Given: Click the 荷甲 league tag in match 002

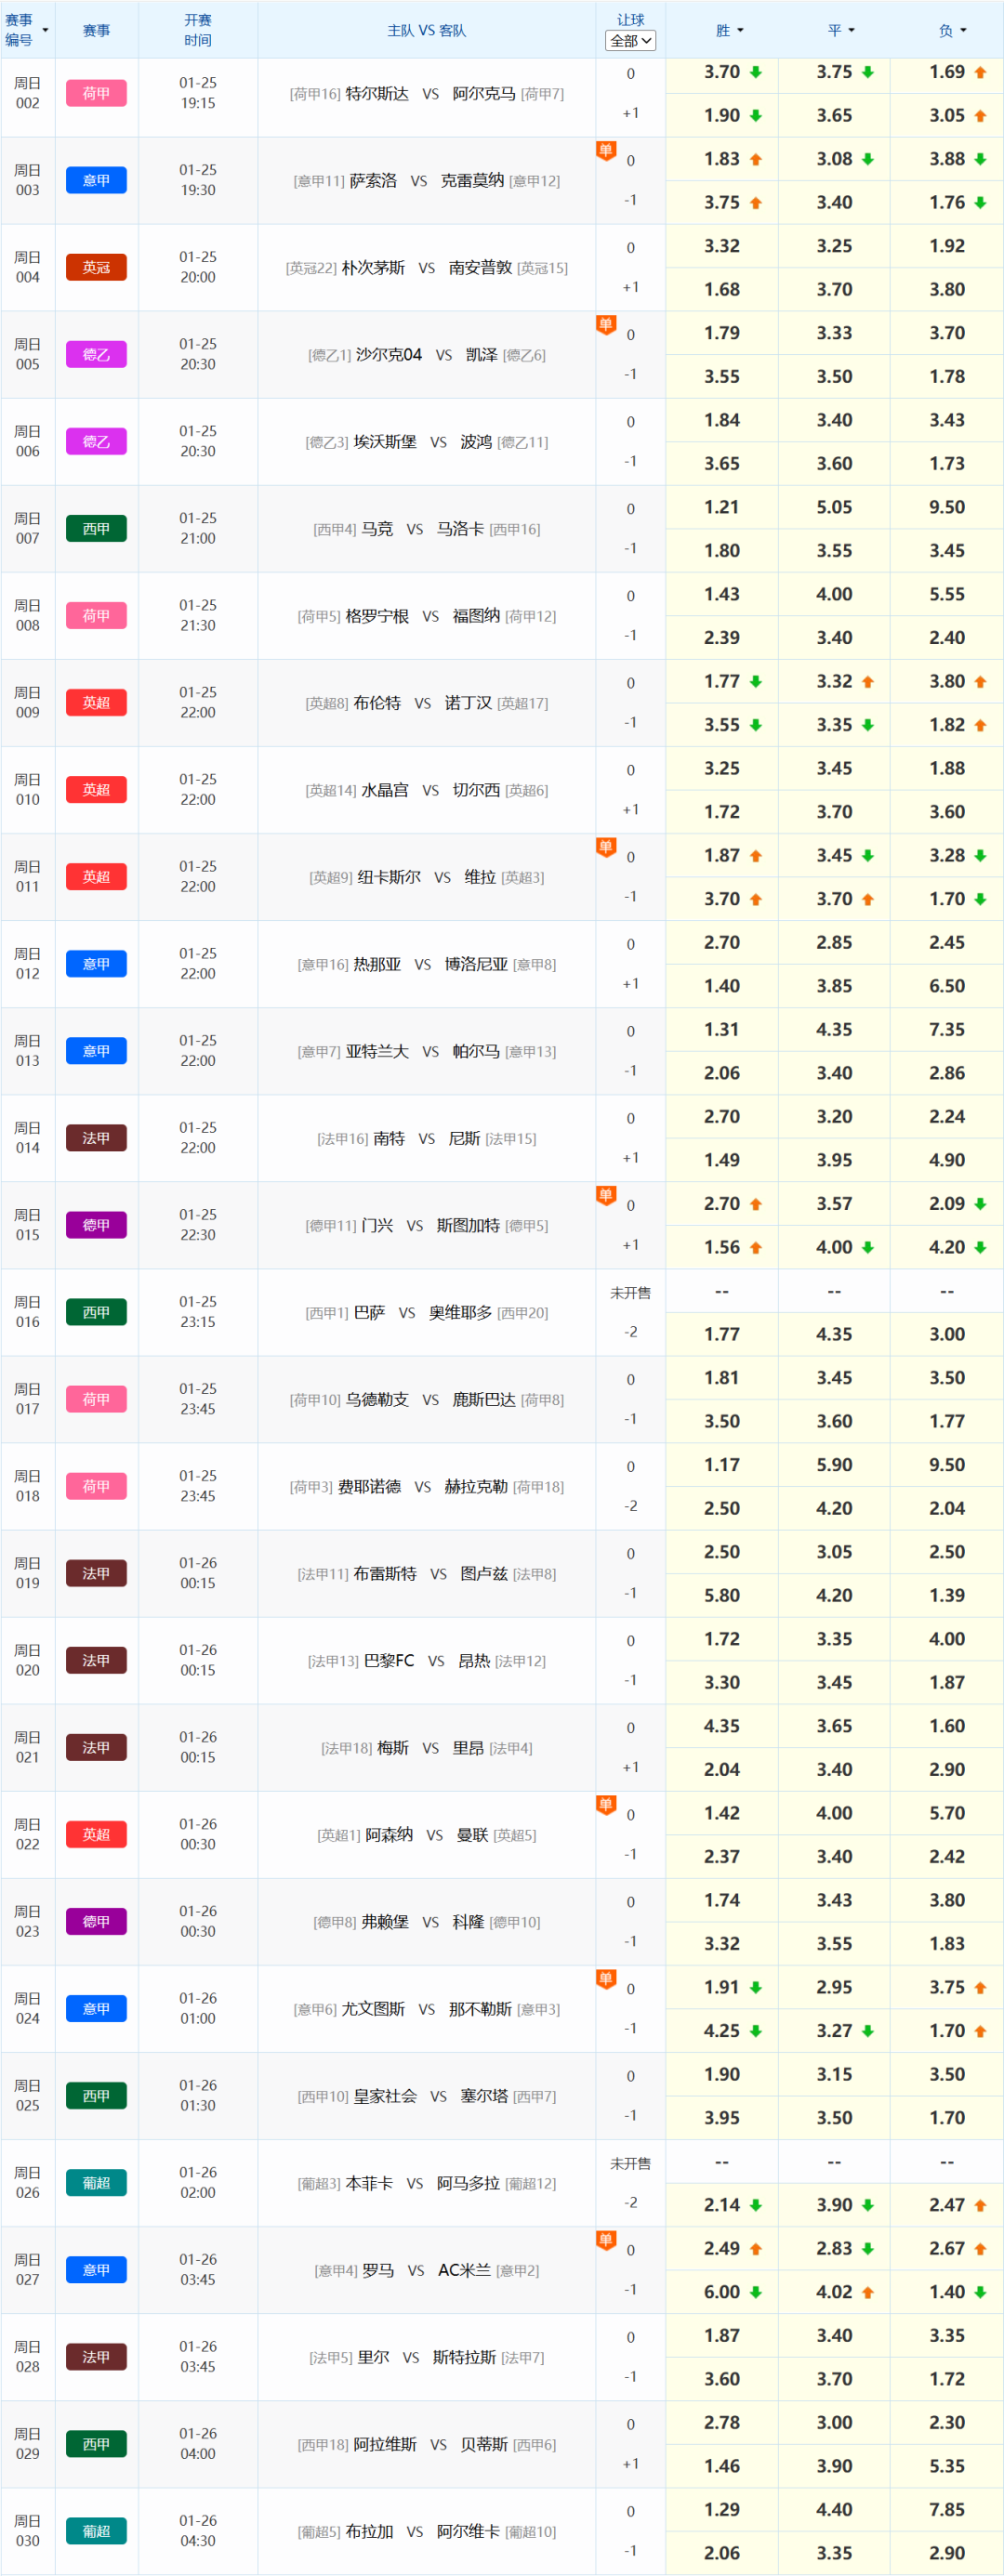Looking at the screenshot, I should point(96,93).
